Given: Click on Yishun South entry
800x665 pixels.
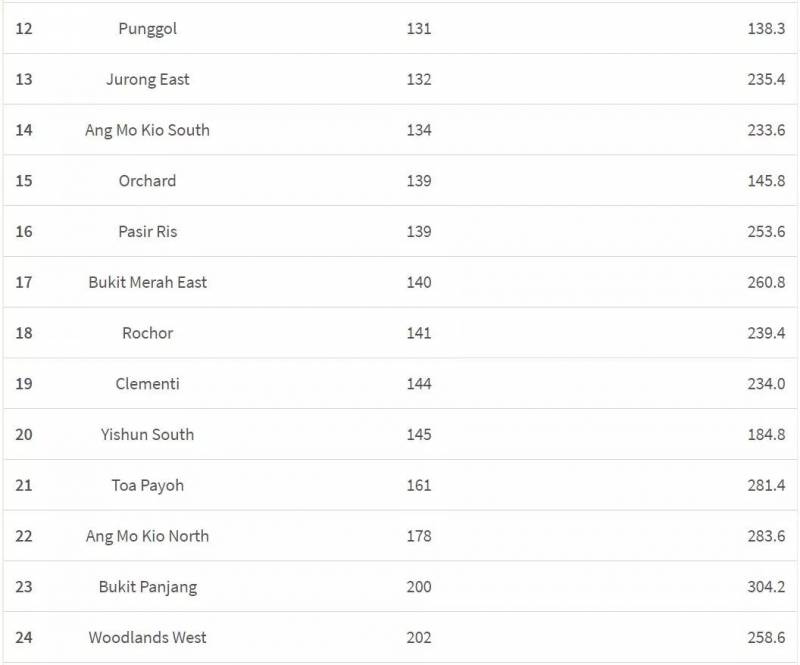Looking at the screenshot, I should [147, 435].
